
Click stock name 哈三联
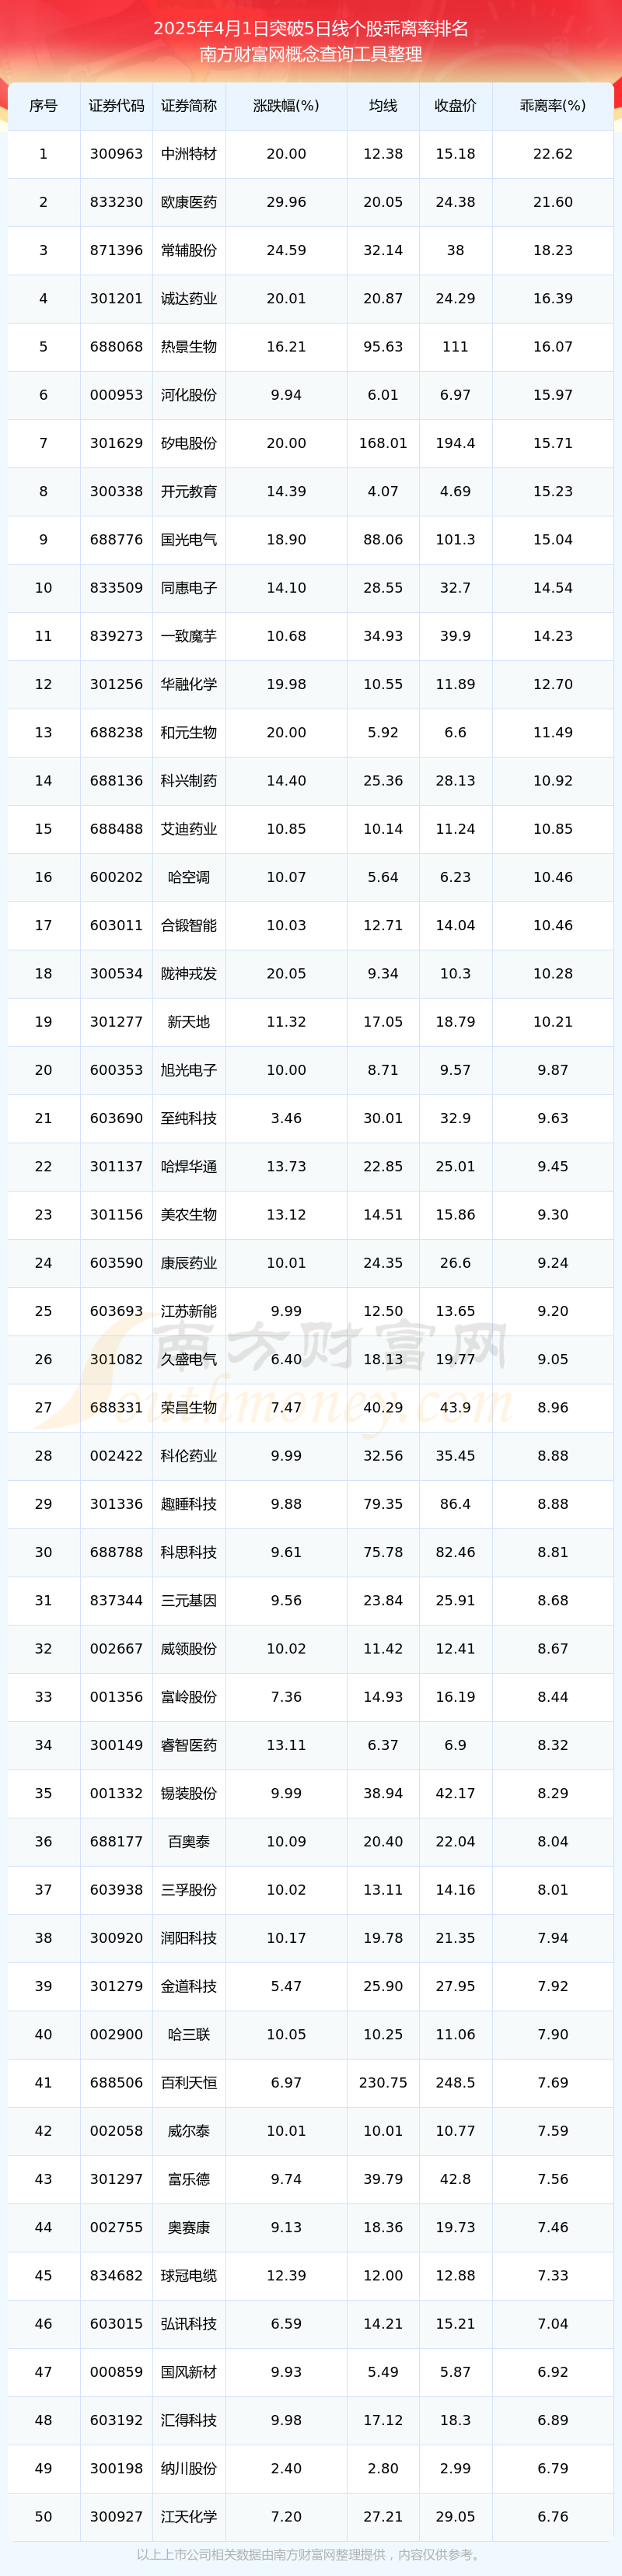(x=189, y=2035)
